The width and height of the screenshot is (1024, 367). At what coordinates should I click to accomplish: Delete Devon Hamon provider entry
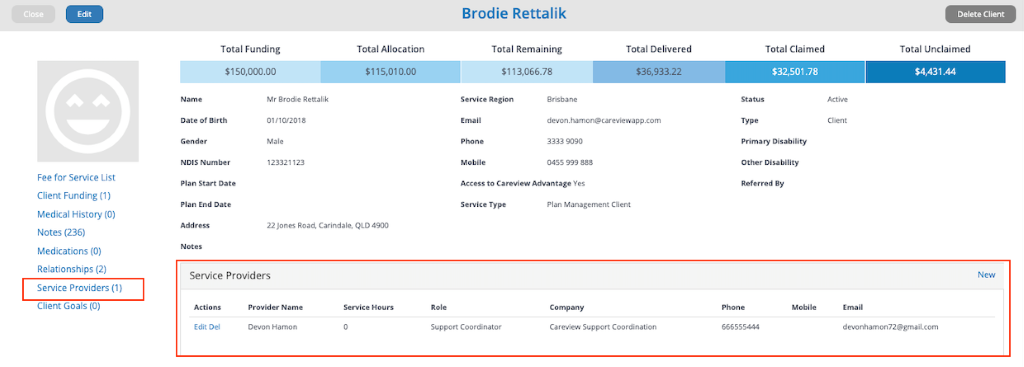[214, 327]
